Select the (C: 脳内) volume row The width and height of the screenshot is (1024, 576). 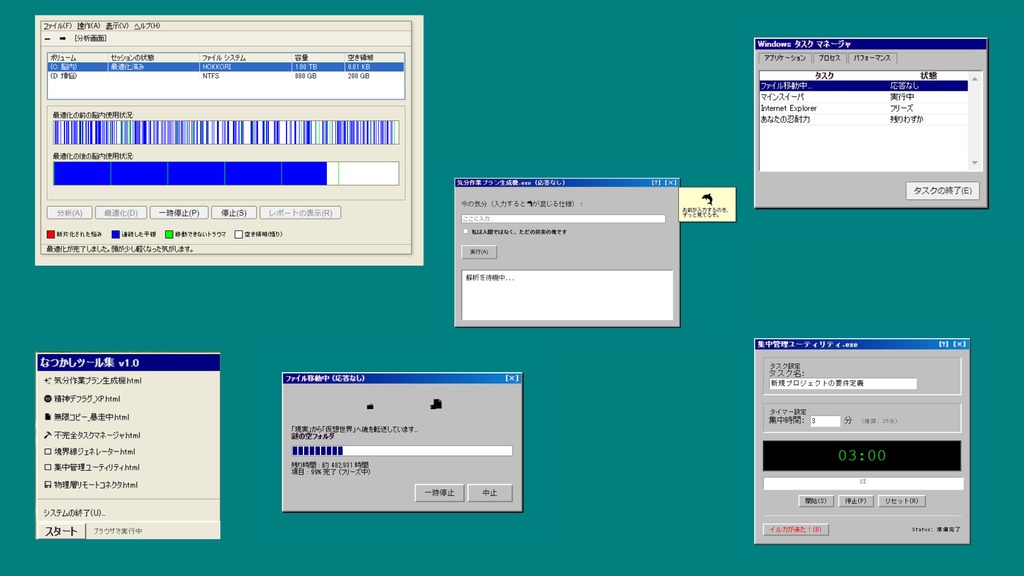pos(226,67)
